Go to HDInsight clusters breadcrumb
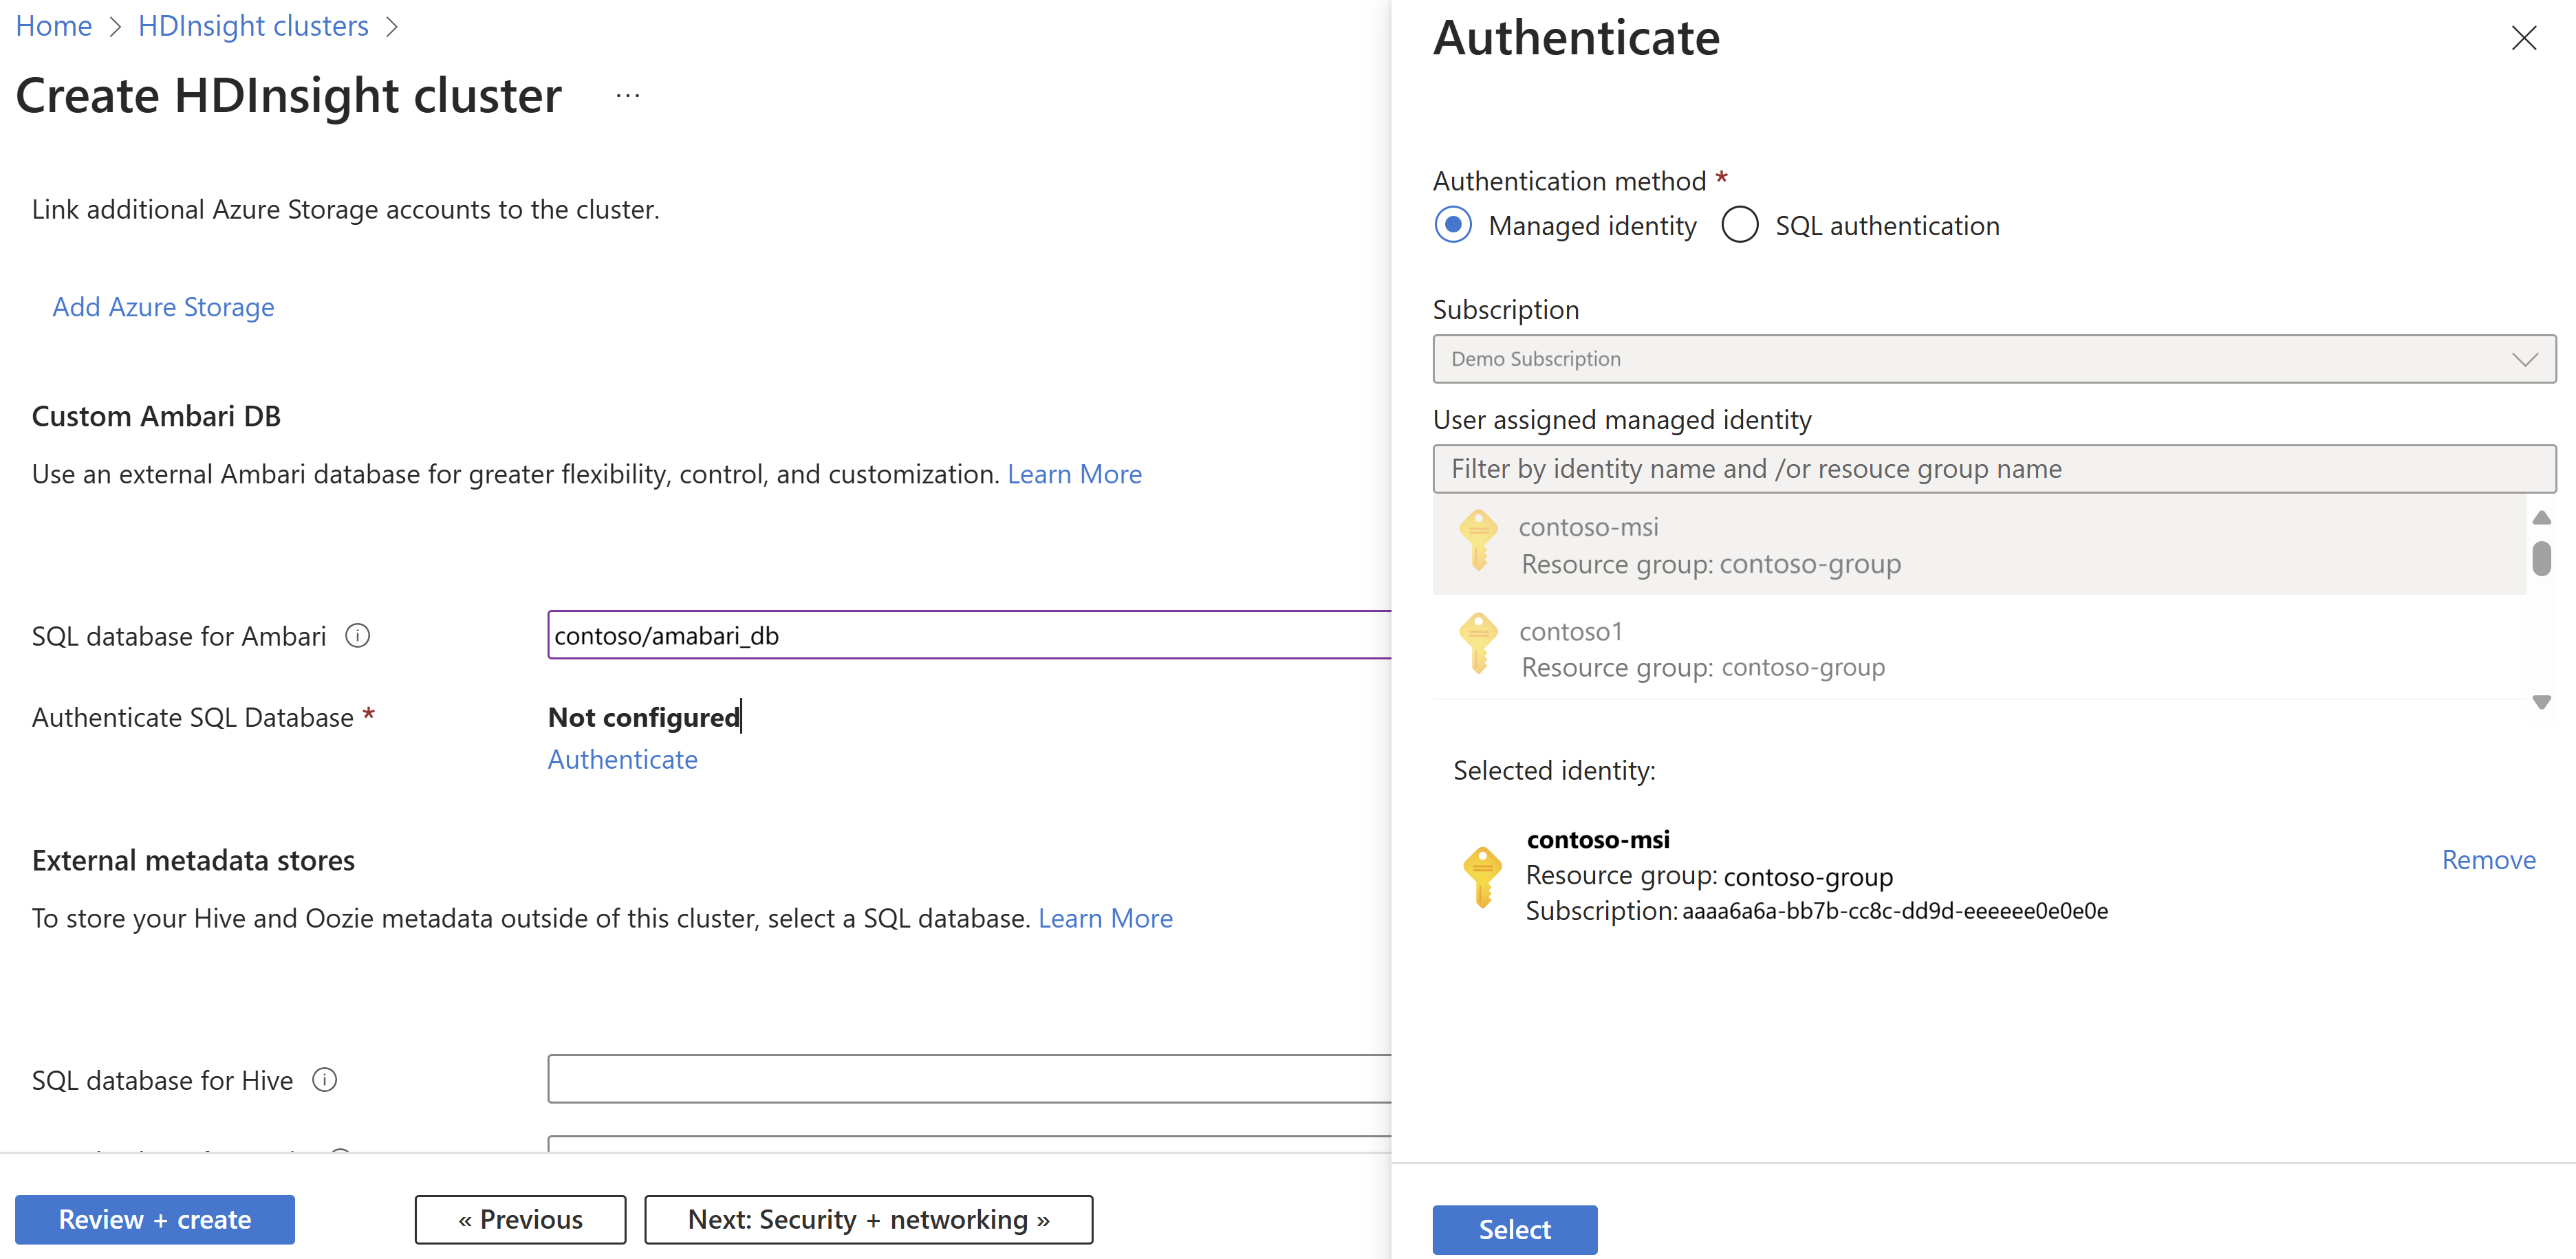2576x1259 pixels. 253,26
